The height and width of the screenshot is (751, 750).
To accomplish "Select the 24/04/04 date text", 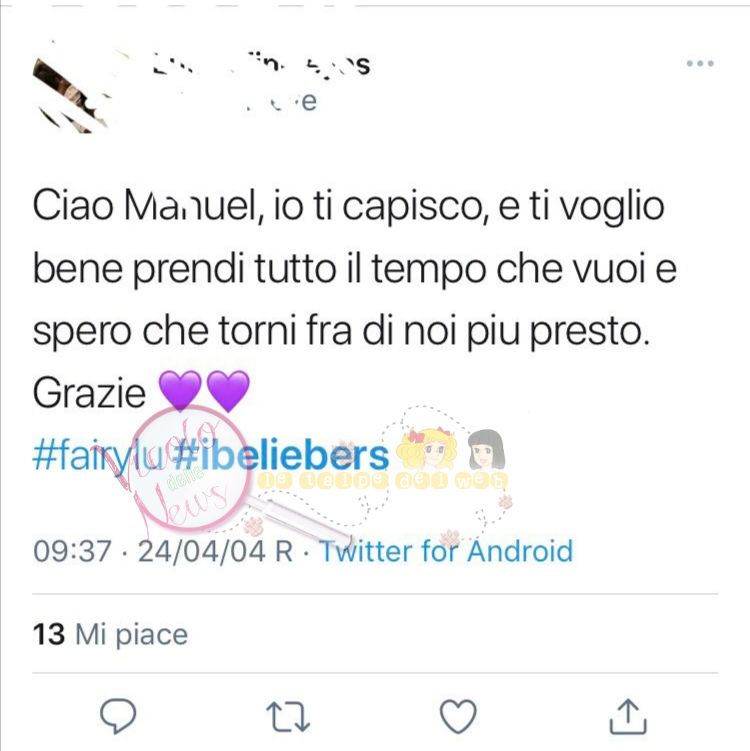I will pos(202,551).
